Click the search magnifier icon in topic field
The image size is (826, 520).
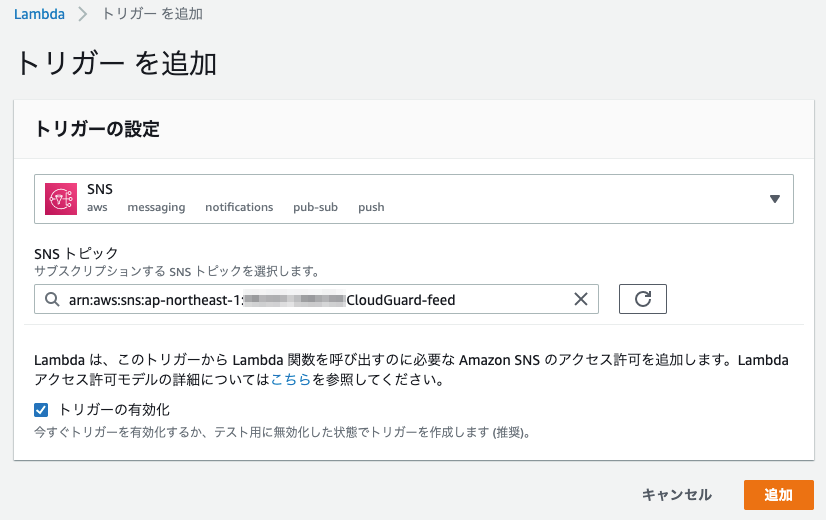pyautogui.click(x=52, y=299)
